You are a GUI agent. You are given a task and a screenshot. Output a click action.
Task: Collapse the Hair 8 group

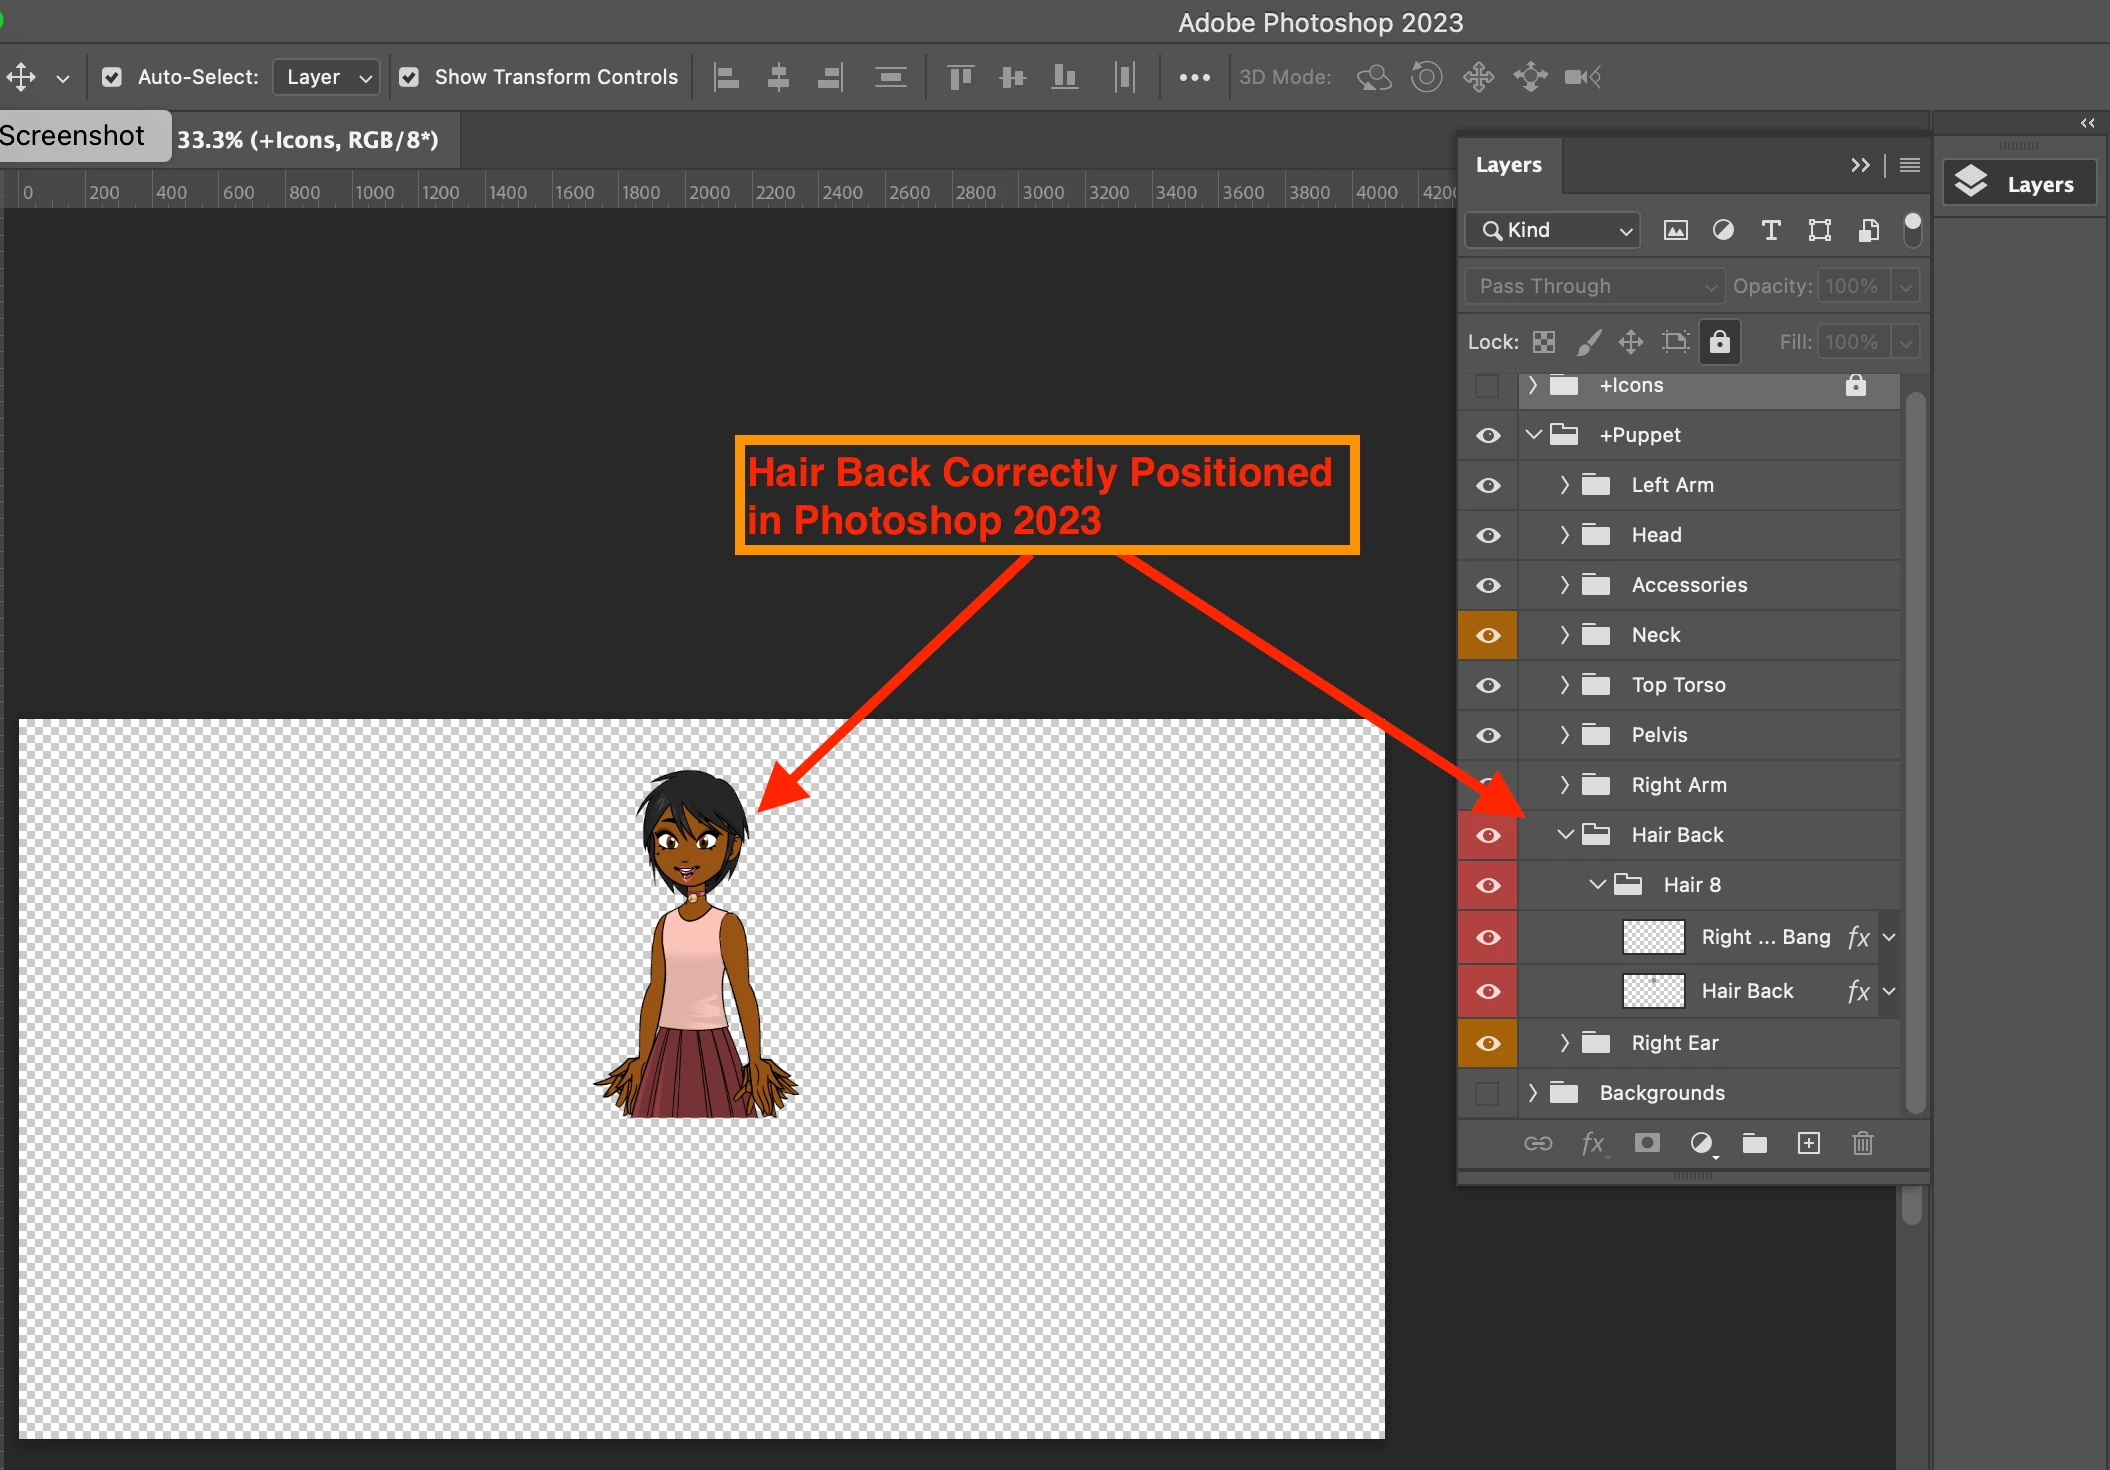[x=1597, y=885]
